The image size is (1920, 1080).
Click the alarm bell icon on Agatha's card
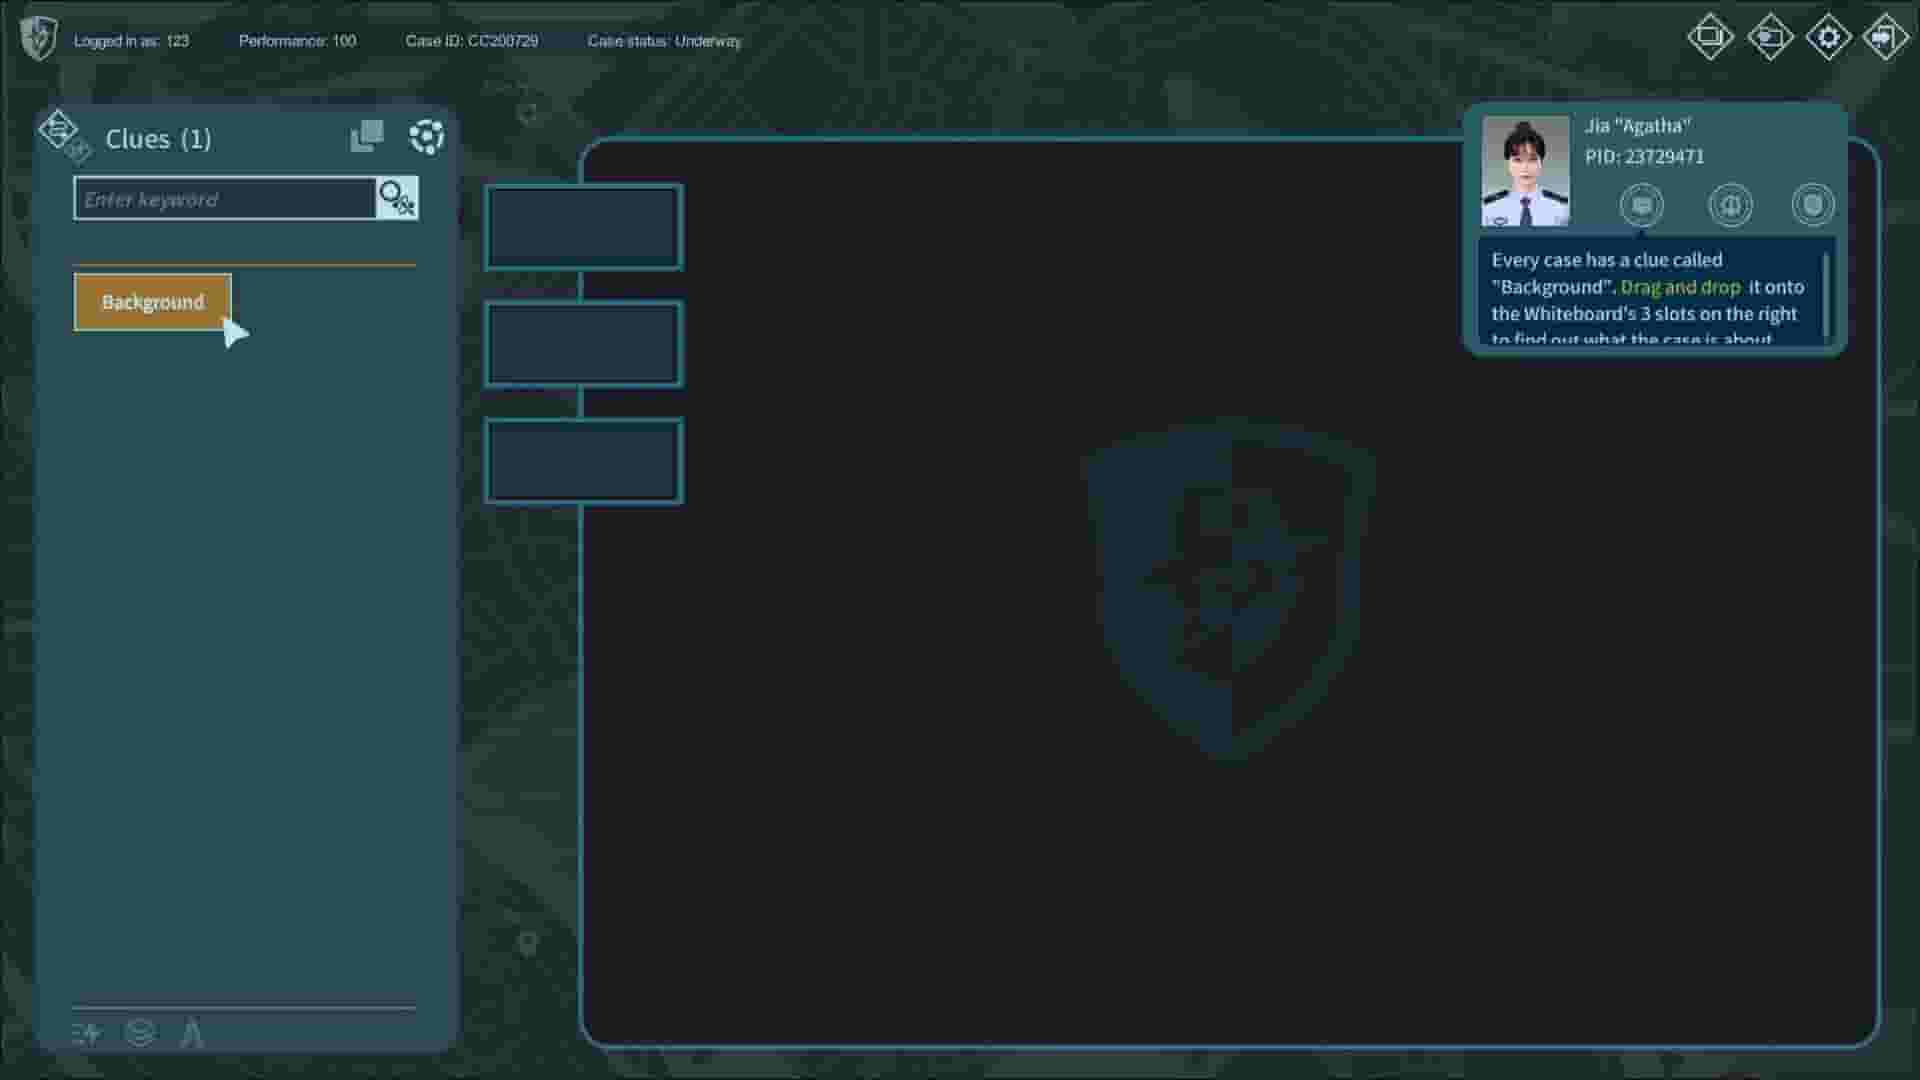click(x=1729, y=204)
